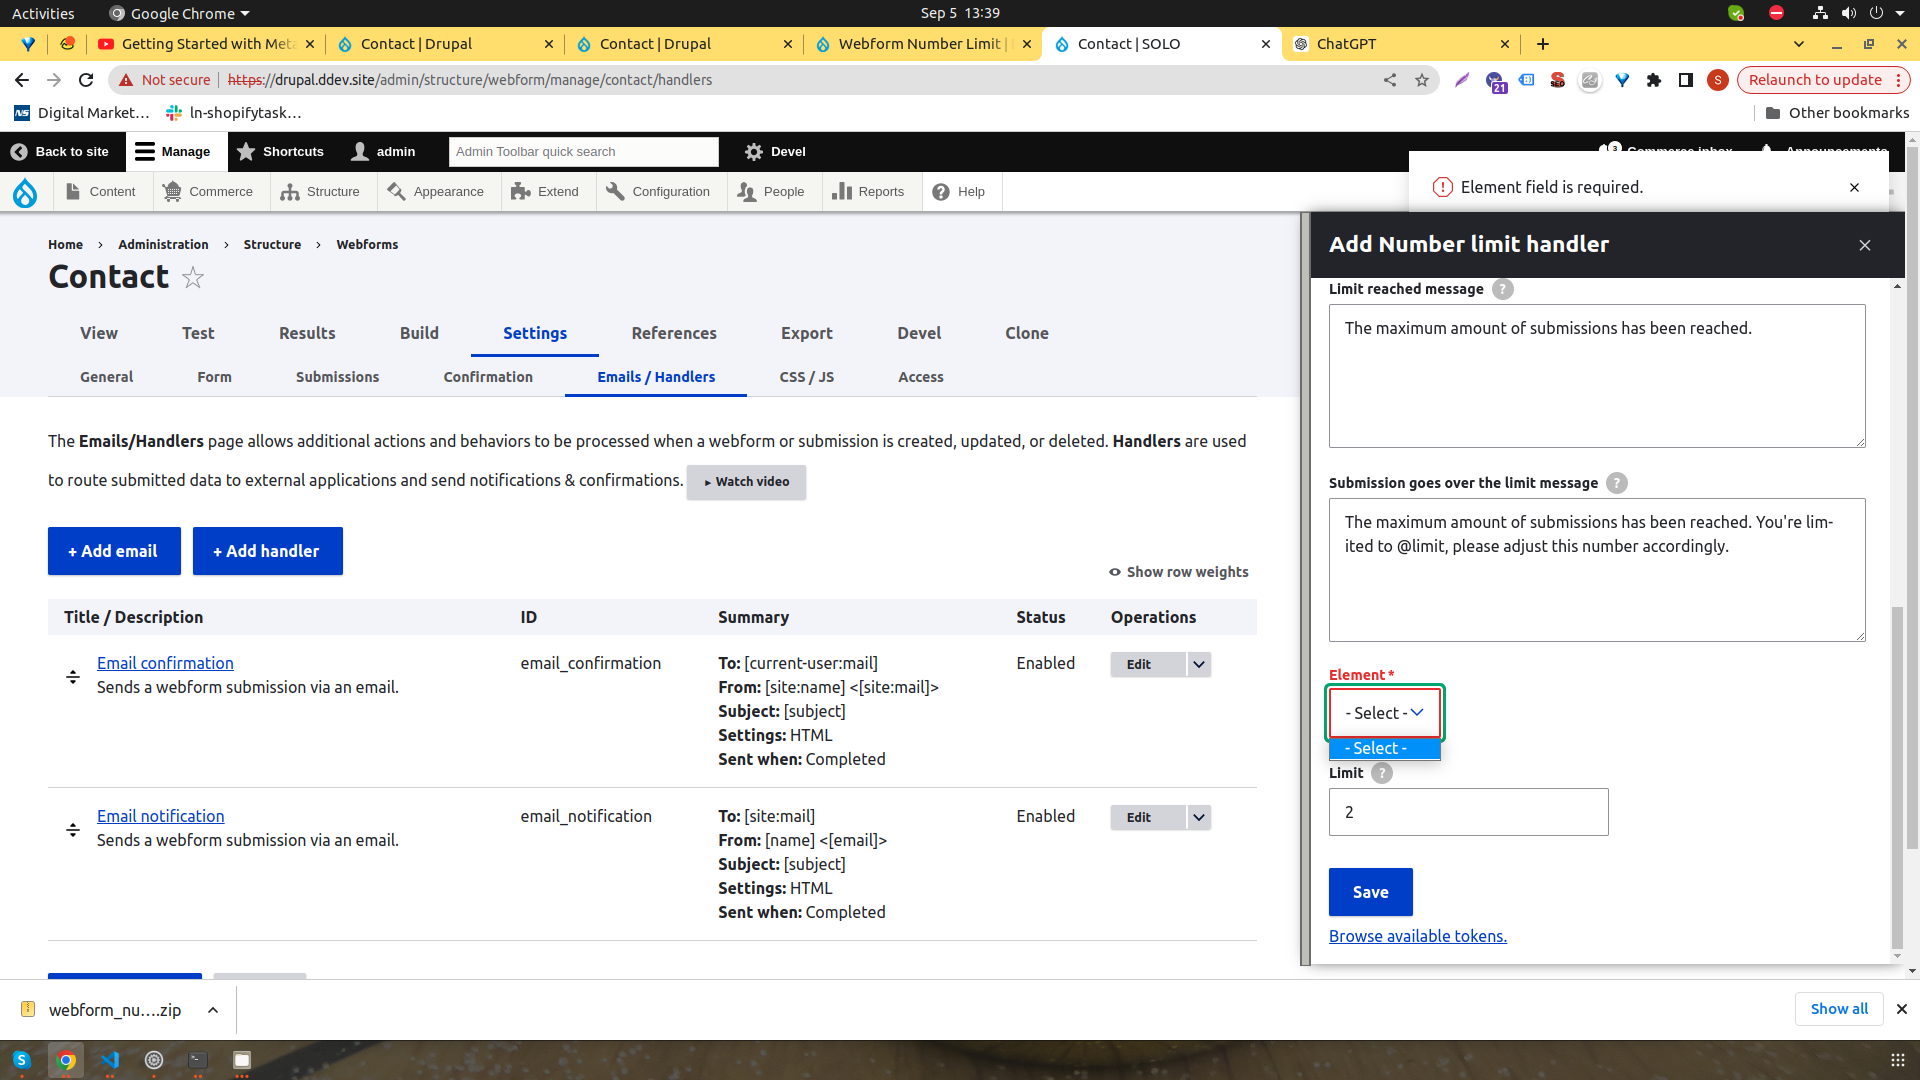Image resolution: width=1920 pixels, height=1080 pixels.
Task: Switch to the Submissions tab
Action: click(x=337, y=377)
